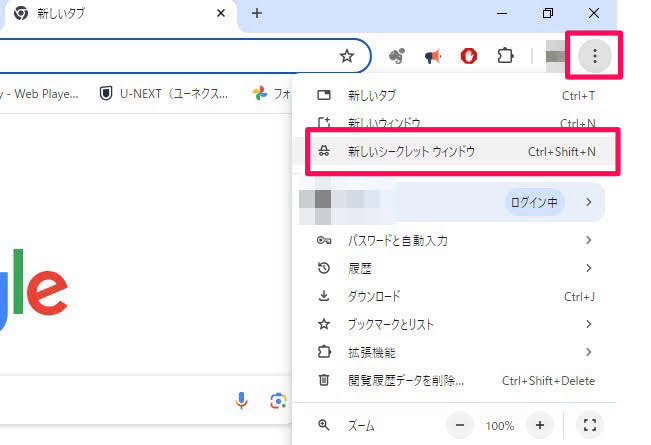This screenshot has width=651, height=445.
Task: Click the bookmark star in address bar
Action: [347, 57]
